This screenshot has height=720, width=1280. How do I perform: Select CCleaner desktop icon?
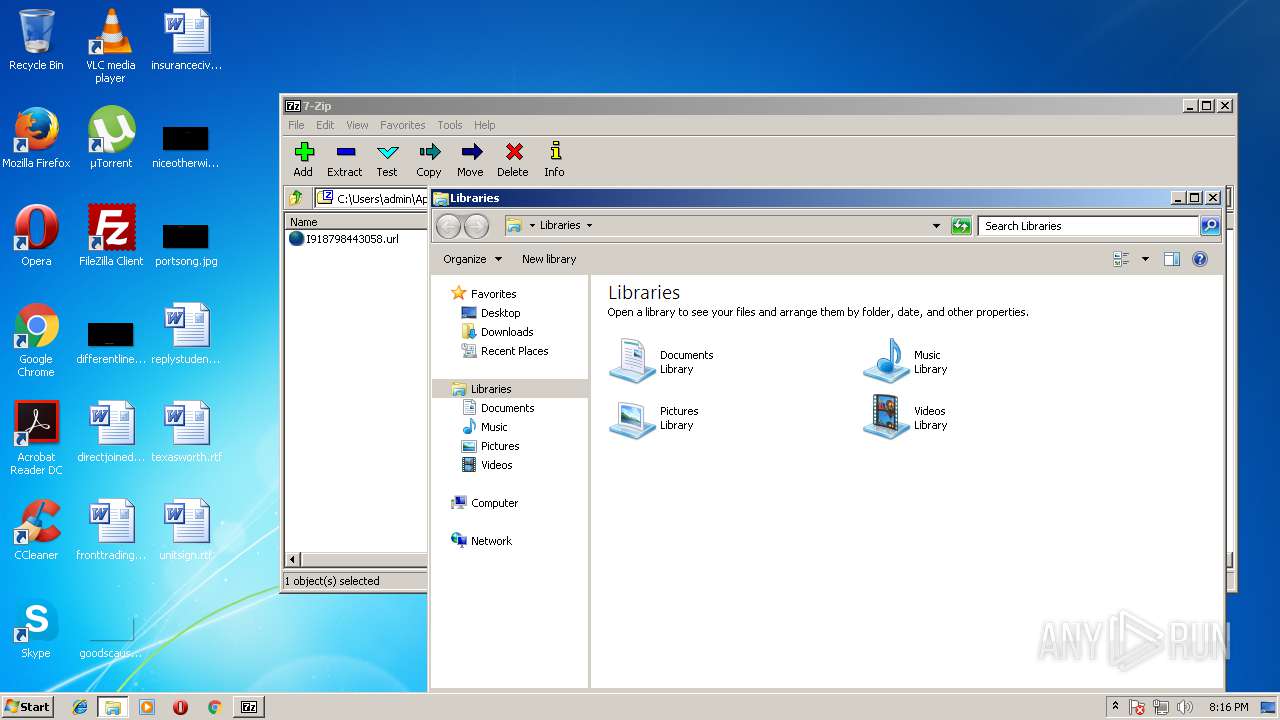click(36, 530)
